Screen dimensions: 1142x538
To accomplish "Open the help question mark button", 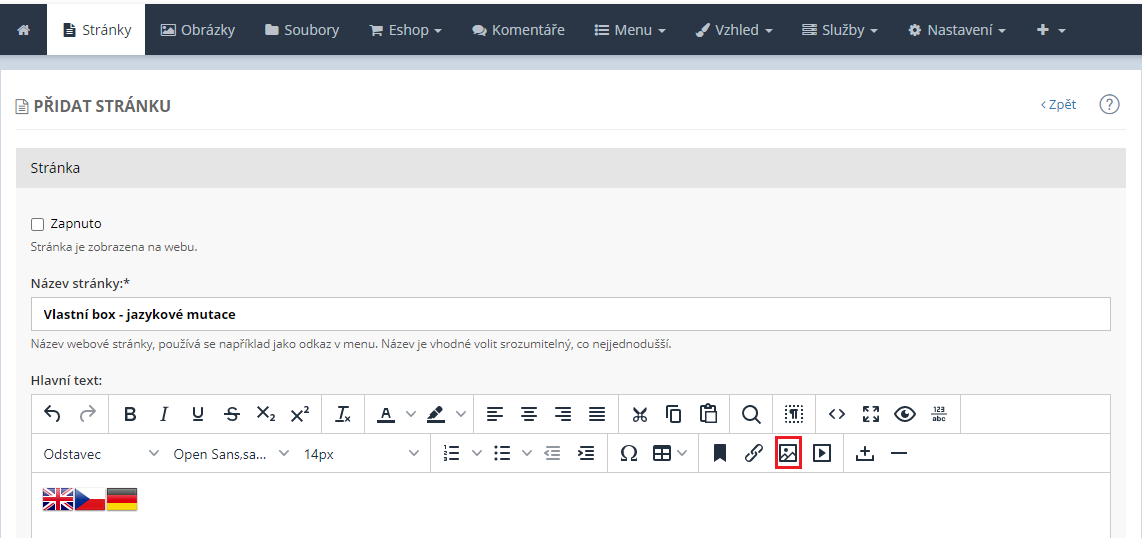I will pyautogui.click(x=1109, y=104).
